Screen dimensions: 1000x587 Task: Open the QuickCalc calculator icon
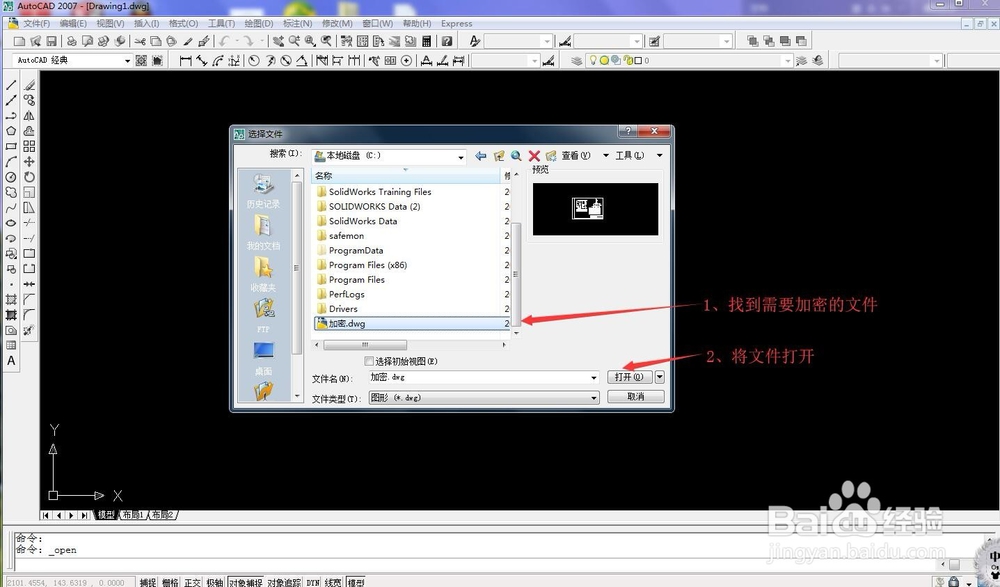point(427,41)
